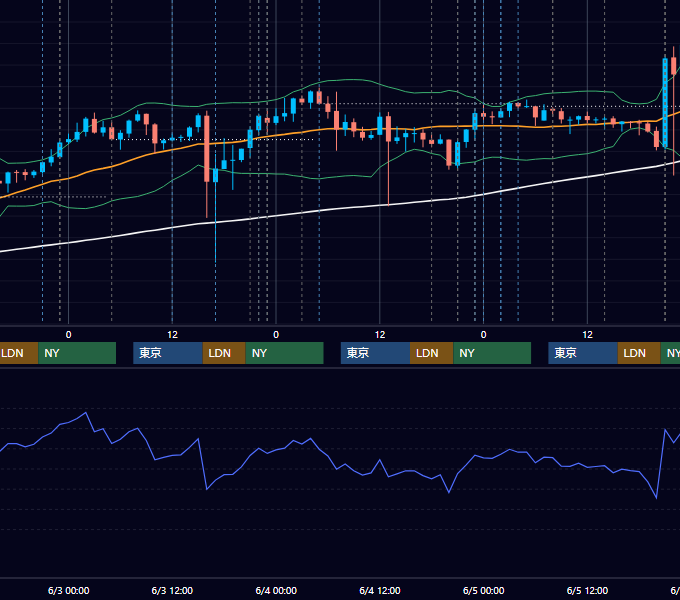
Task: Select the 東京 session bar above 6/5 12:00
Action: (x=583, y=353)
